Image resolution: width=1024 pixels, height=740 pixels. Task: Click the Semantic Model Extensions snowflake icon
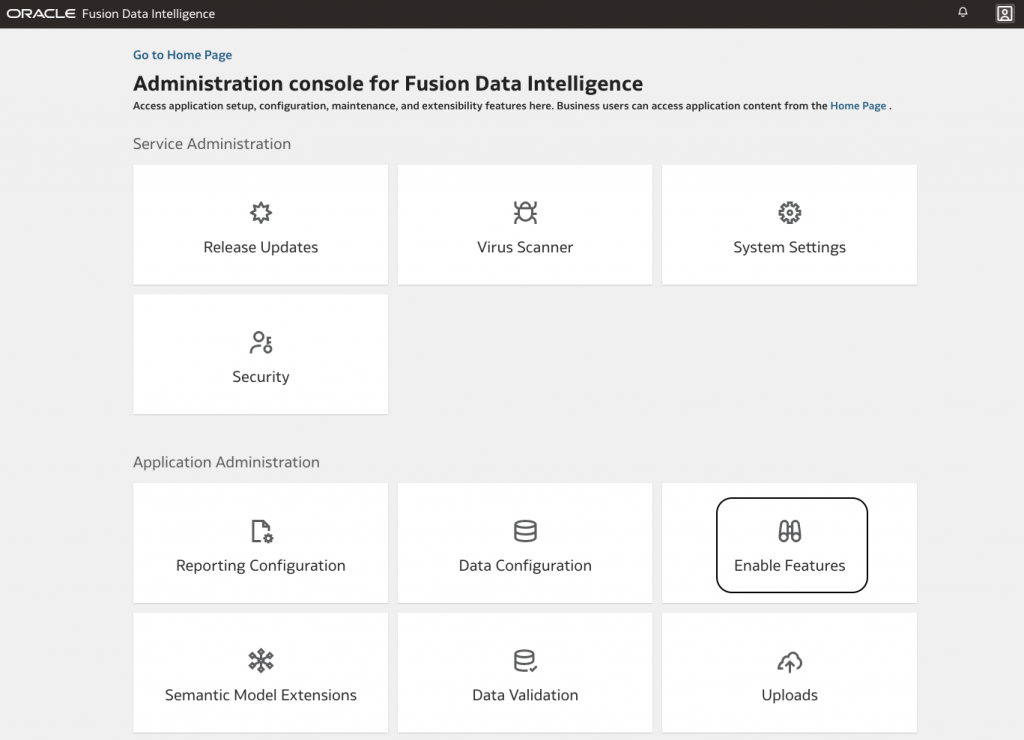[x=261, y=660]
